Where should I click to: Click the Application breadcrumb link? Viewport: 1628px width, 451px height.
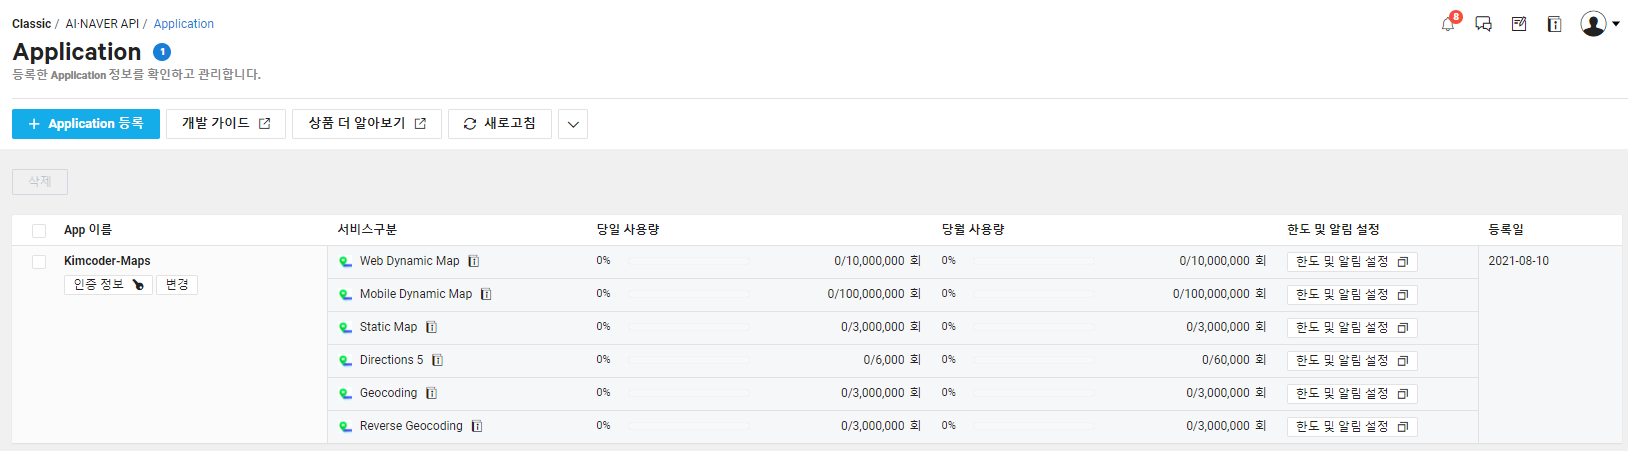coord(184,24)
